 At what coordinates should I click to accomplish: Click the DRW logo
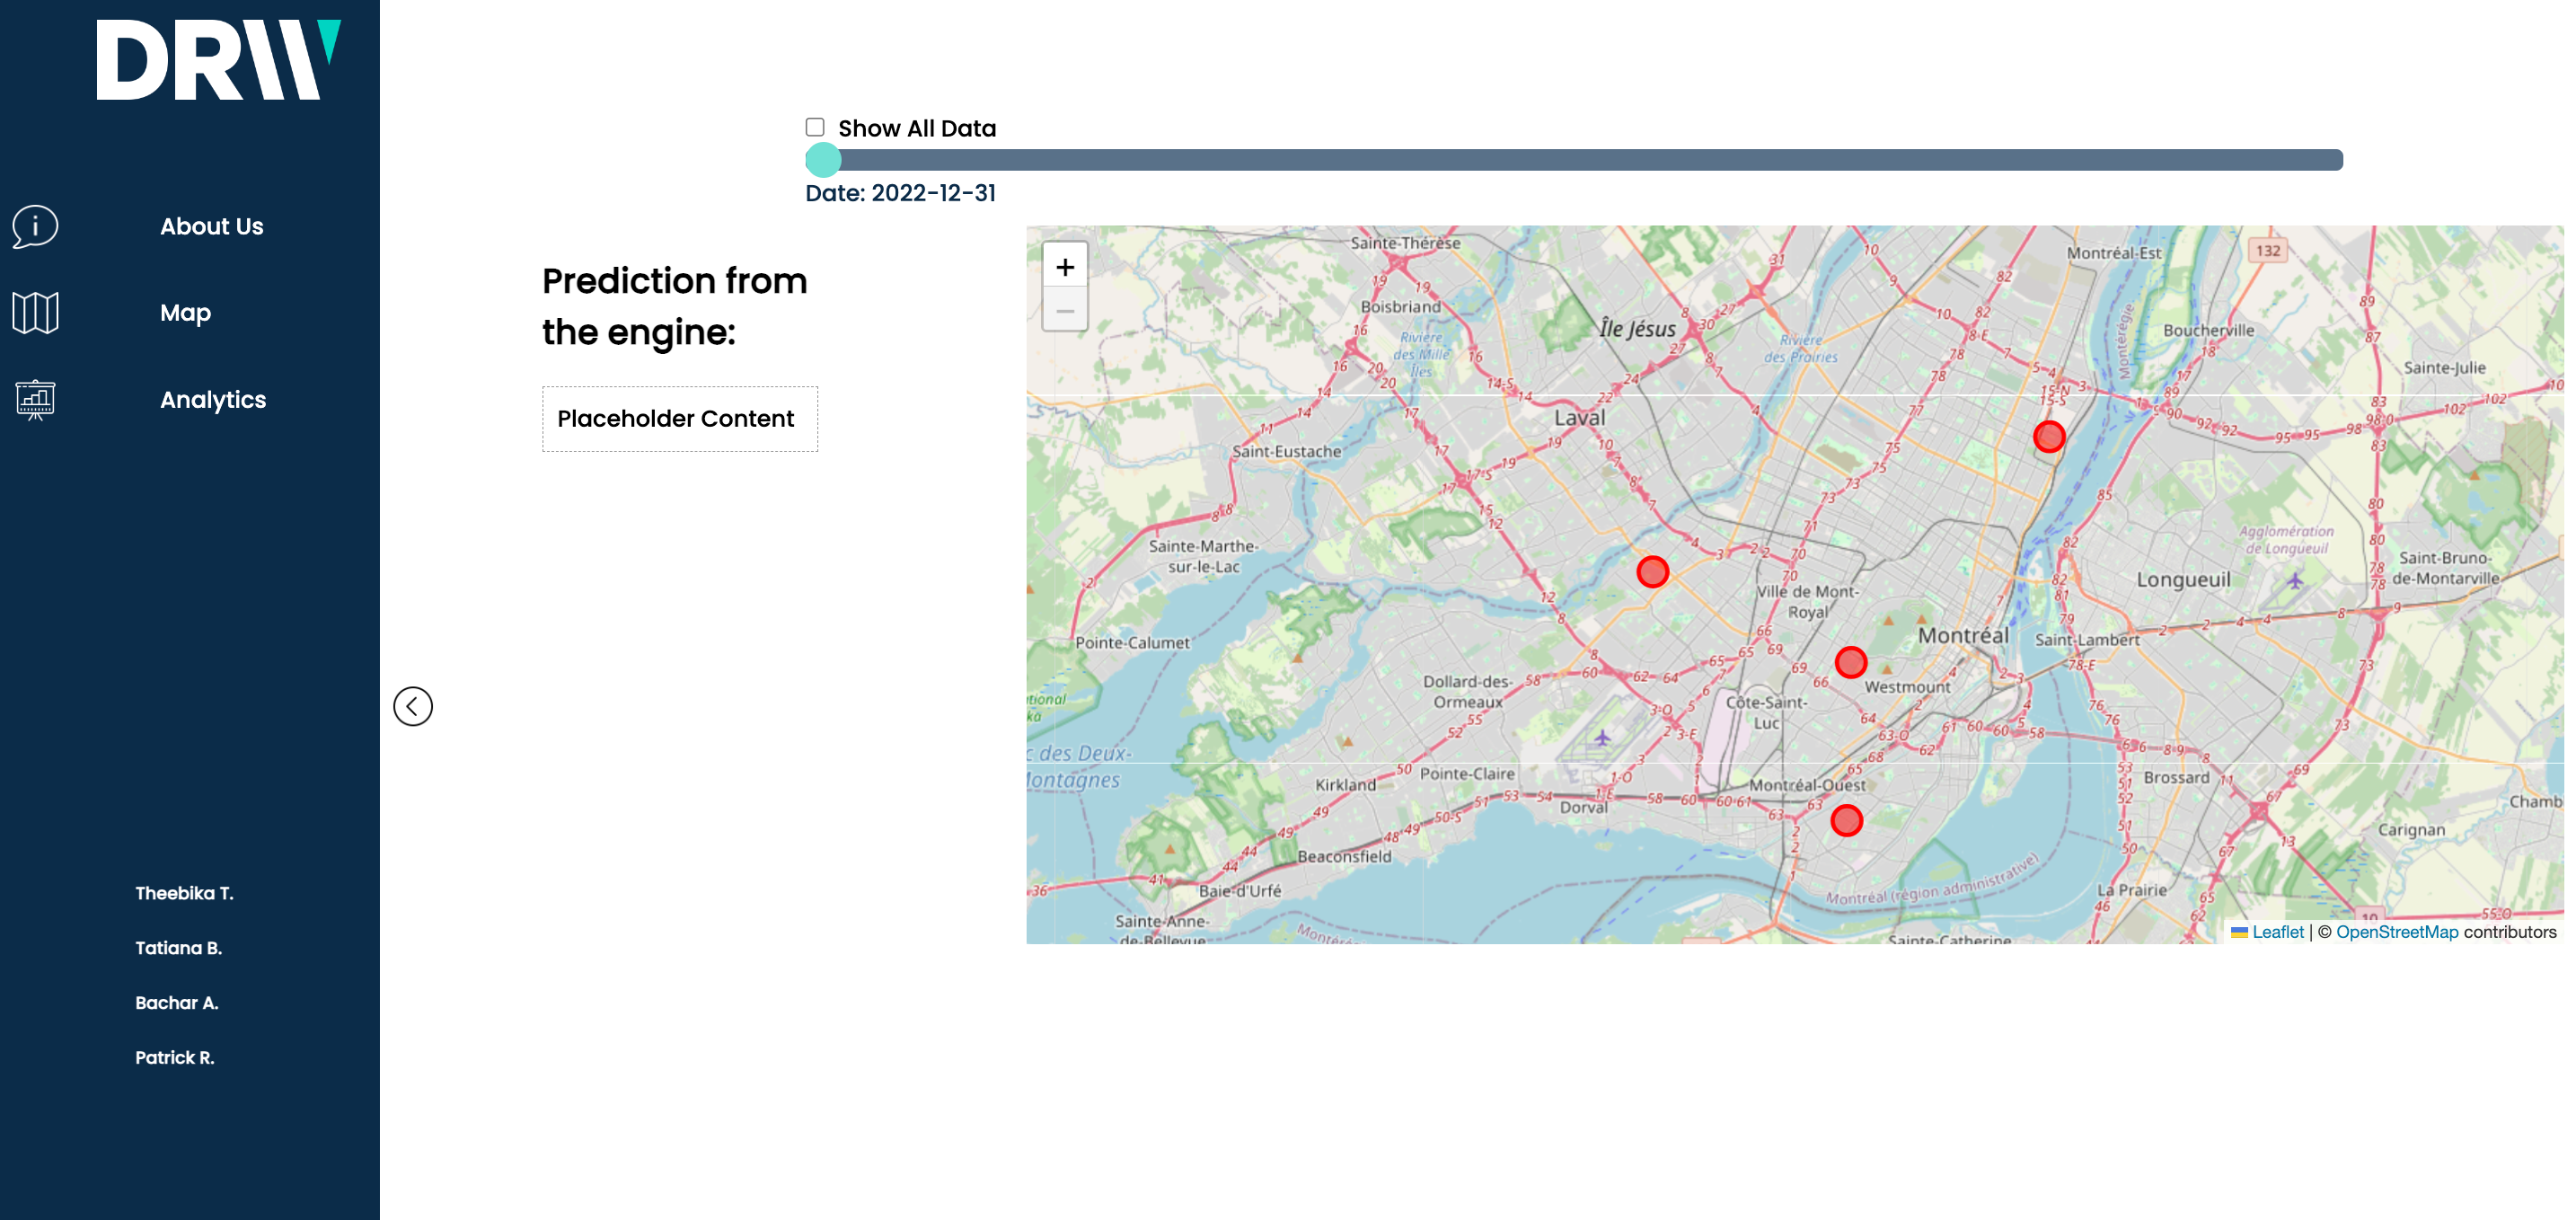click(218, 60)
